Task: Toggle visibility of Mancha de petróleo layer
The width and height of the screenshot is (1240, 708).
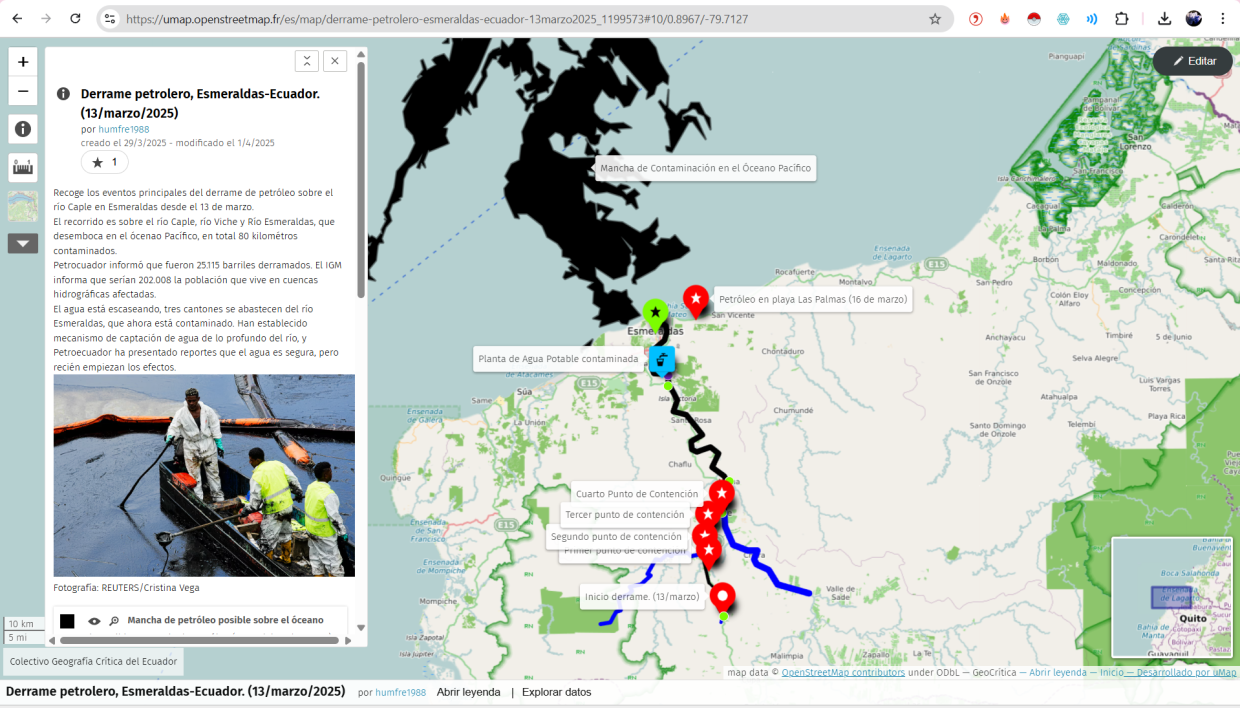Action: click(94, 621)
